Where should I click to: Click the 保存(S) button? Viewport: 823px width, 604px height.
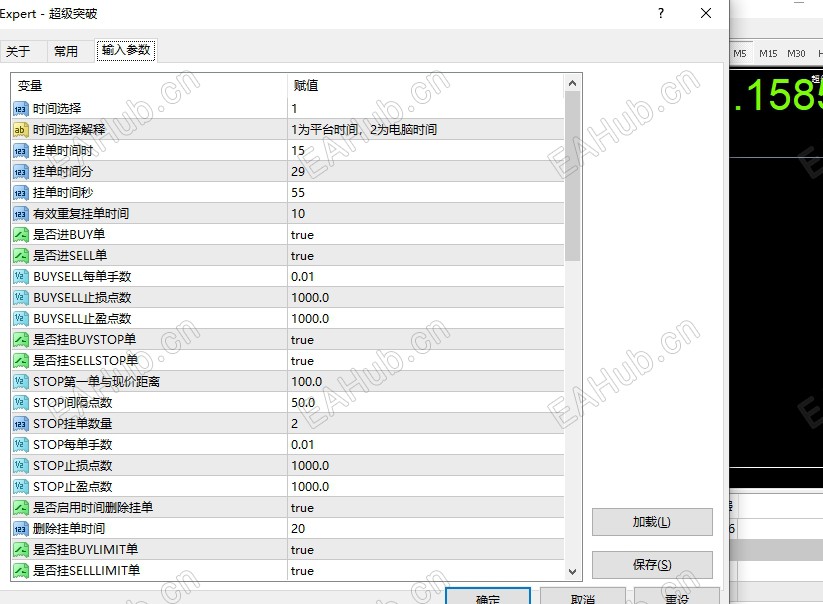tap(652, 565)
